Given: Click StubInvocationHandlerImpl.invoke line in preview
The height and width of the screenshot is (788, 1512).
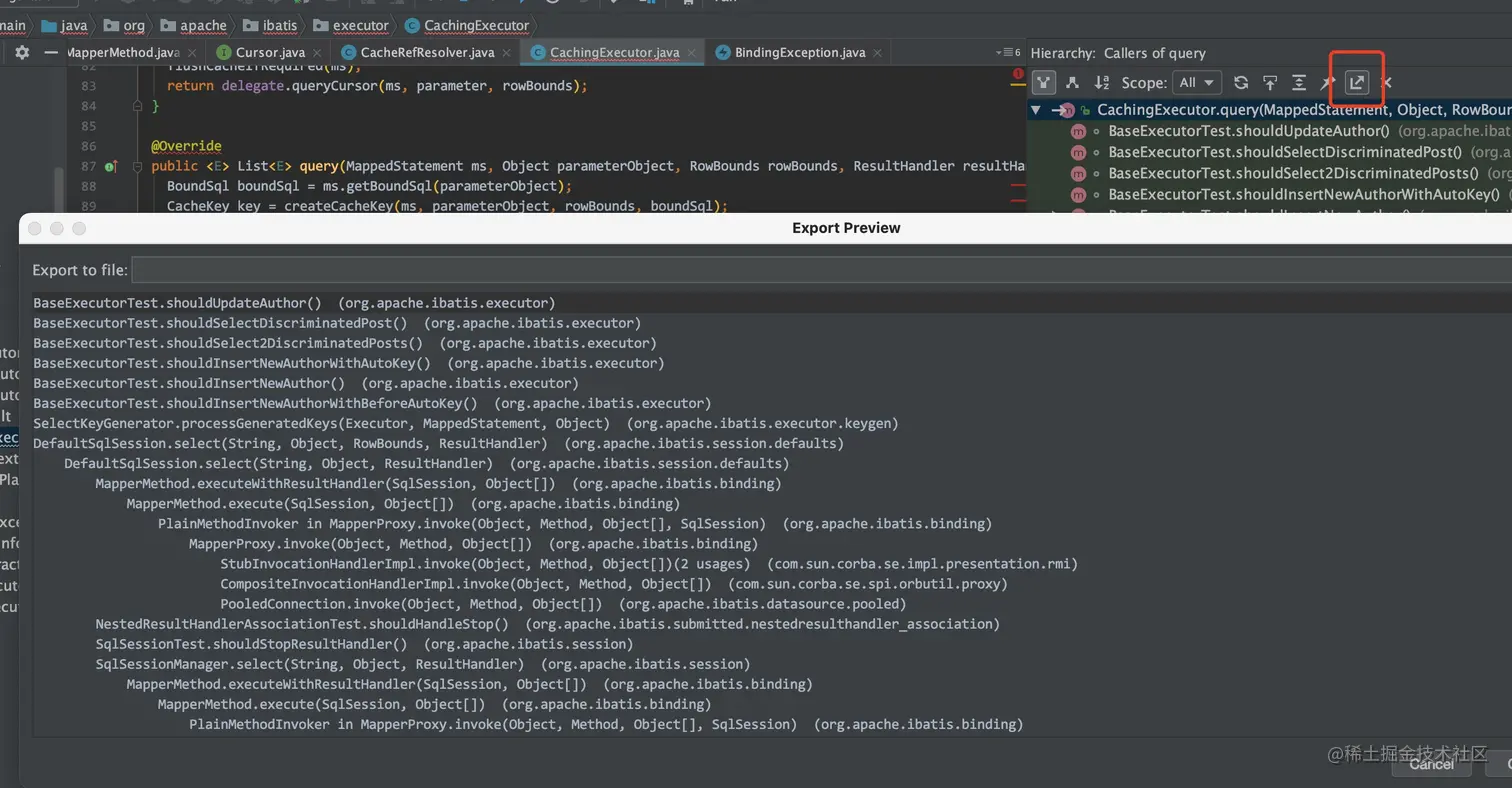Looking at the screenshot, I should (649, 563).
